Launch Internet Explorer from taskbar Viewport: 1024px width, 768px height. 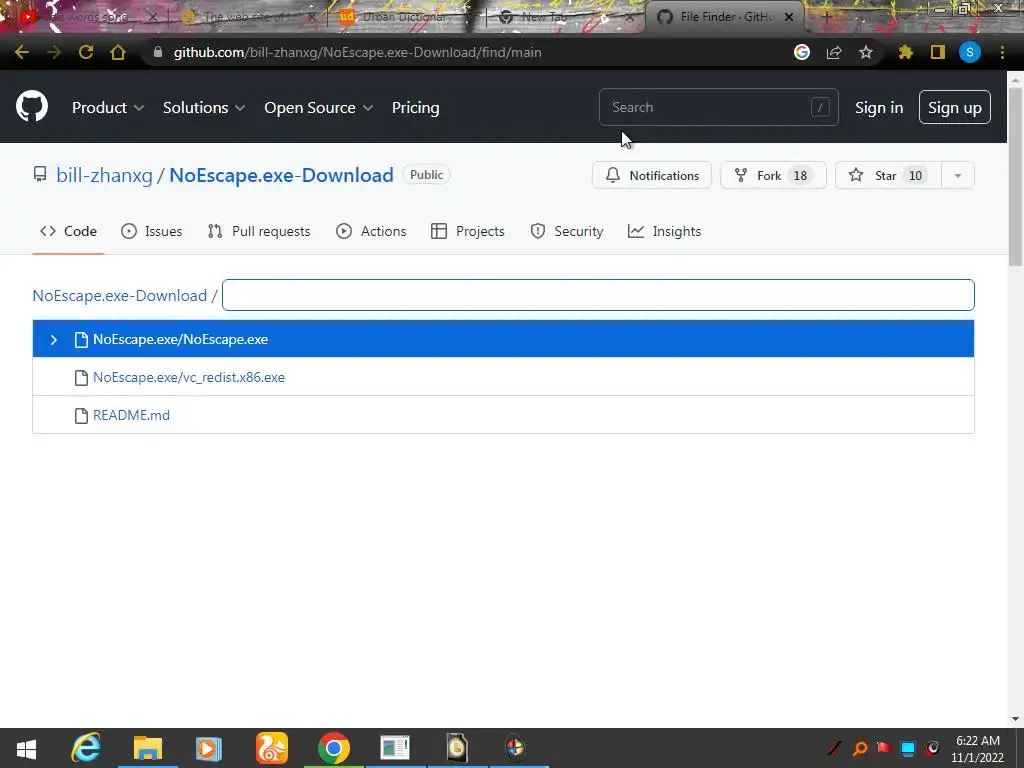coord(86,748)
